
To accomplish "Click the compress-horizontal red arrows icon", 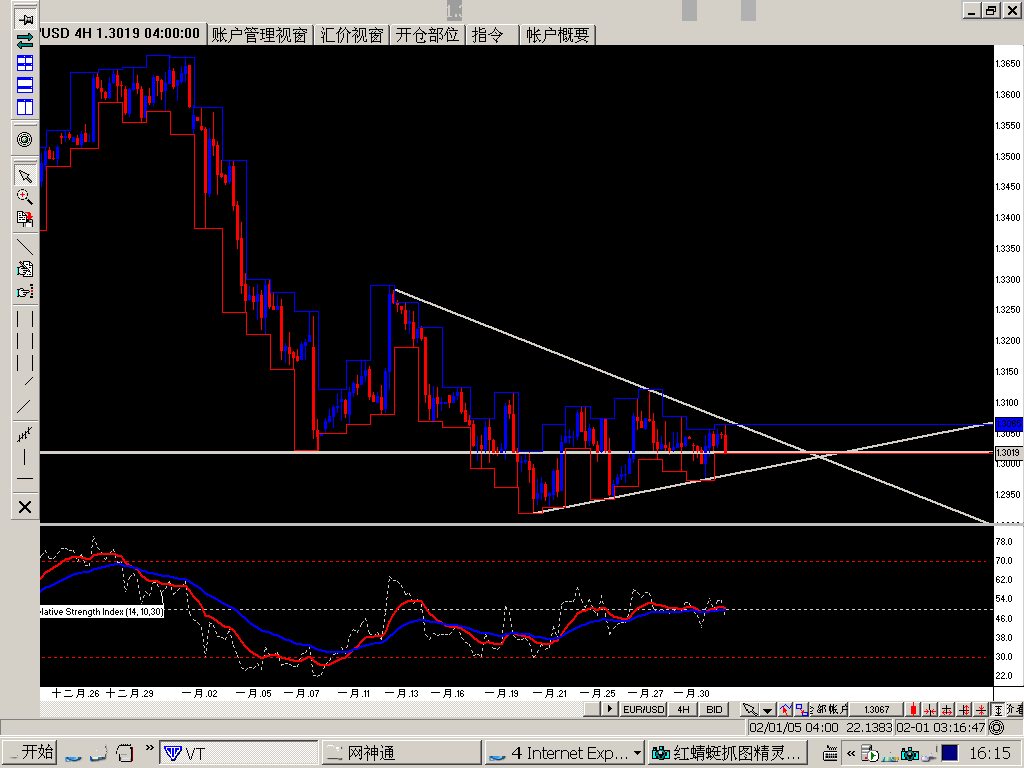I will pyautogui.click(x=930, y=709).
